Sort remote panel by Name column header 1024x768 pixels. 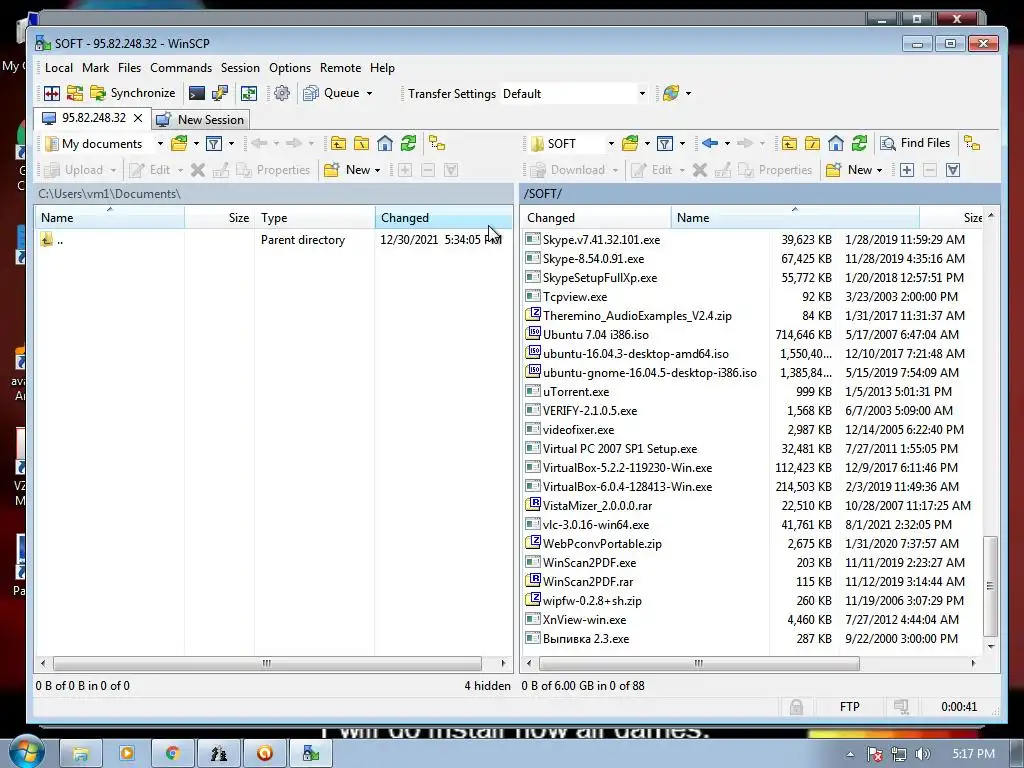point(795,217)
